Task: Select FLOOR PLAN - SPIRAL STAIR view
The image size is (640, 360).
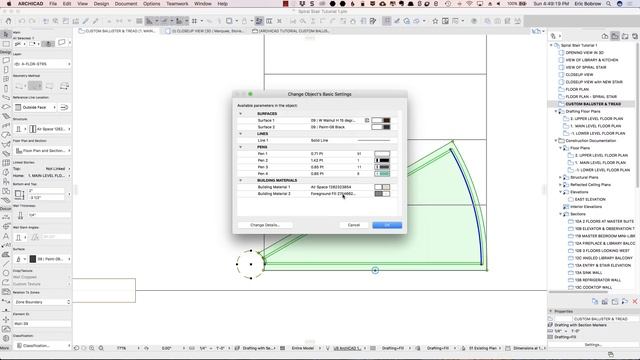Action: click(591, 97)
